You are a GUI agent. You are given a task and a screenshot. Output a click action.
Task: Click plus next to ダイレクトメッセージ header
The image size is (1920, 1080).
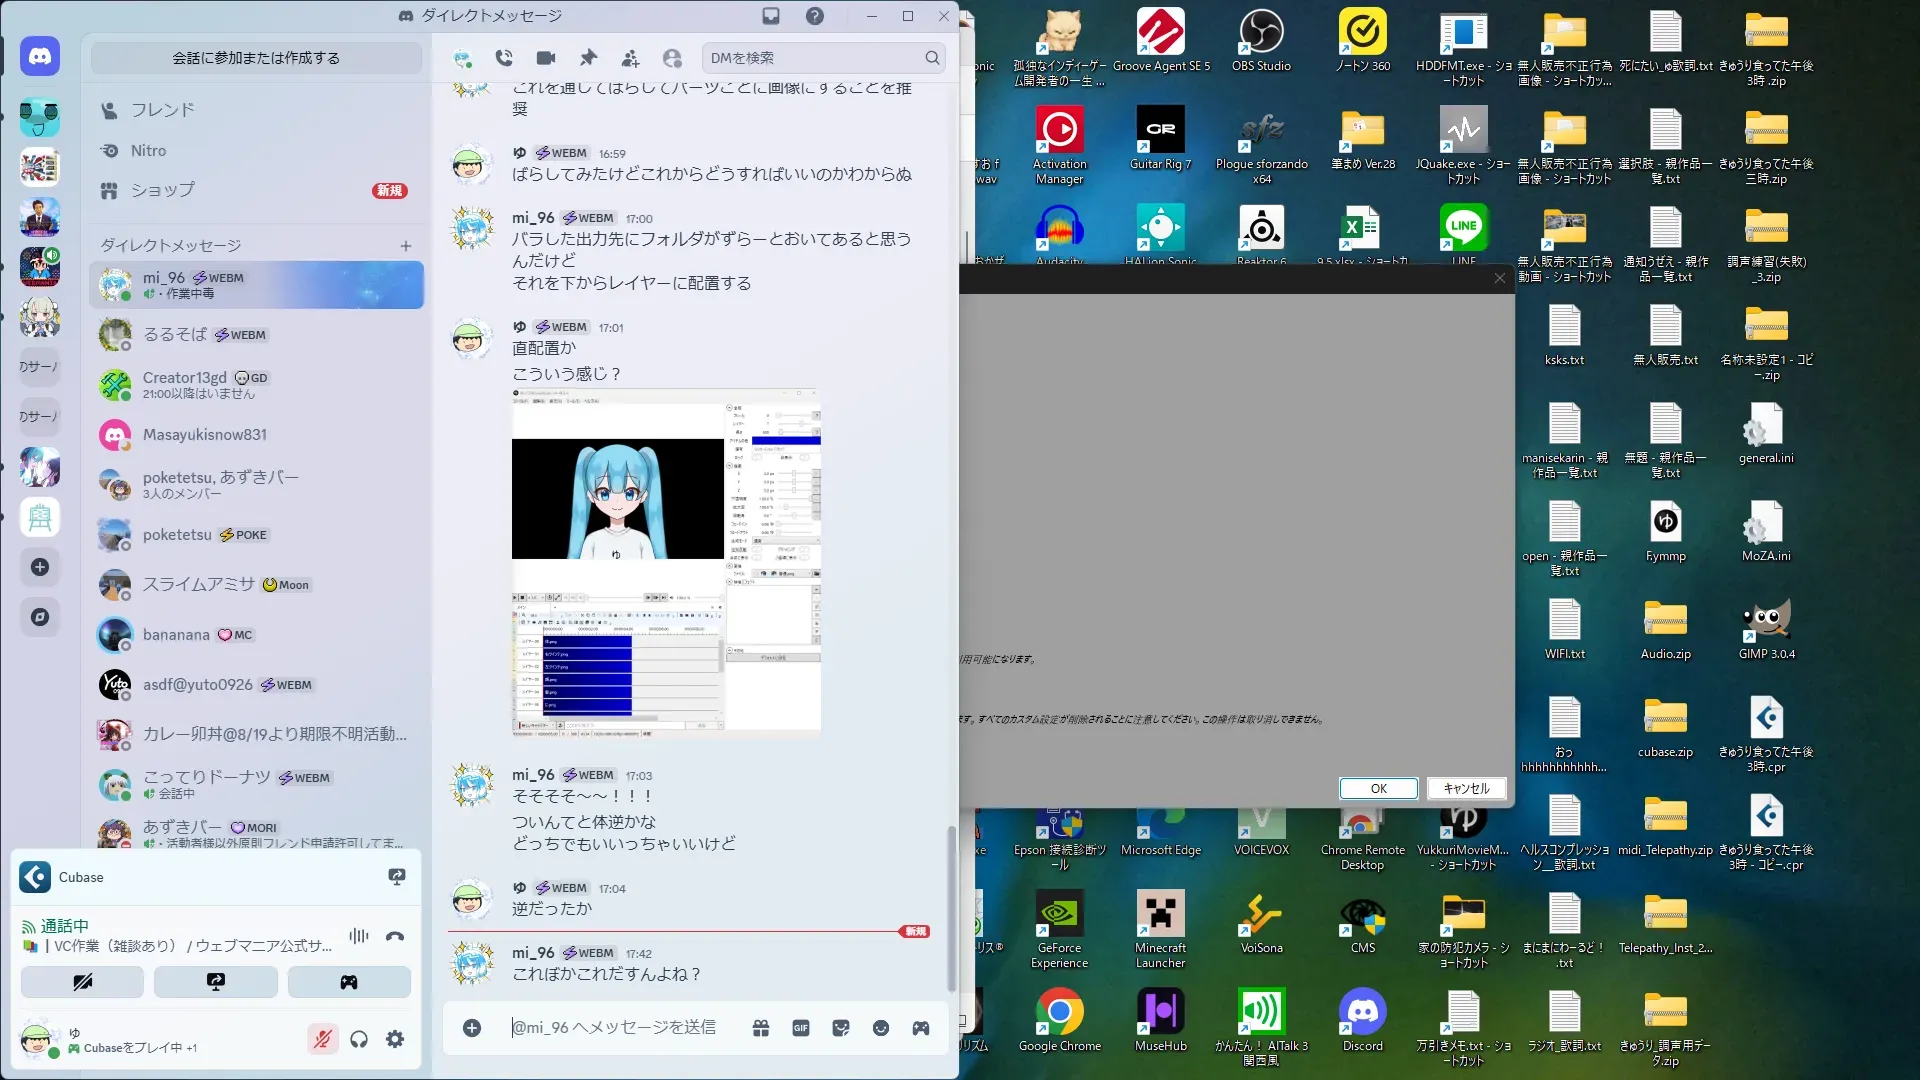pyautogui.click(x=406, y=246)
